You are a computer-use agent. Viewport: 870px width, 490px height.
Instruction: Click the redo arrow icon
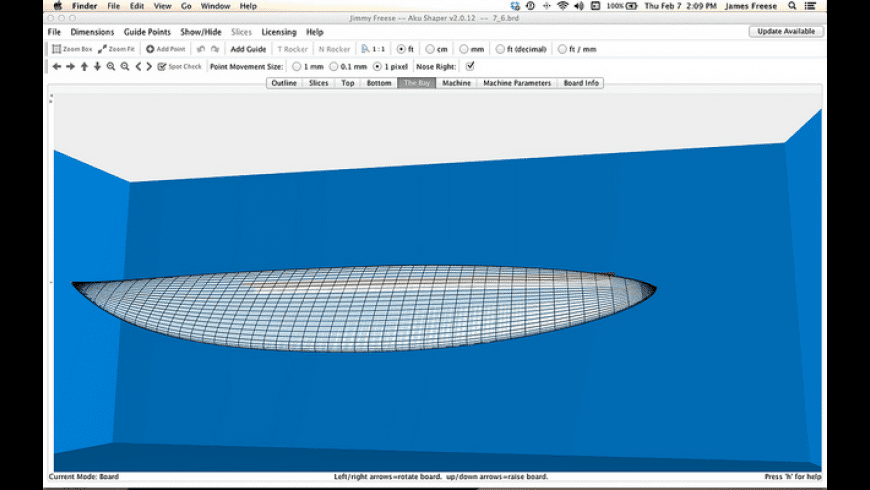tap(214, 49)
